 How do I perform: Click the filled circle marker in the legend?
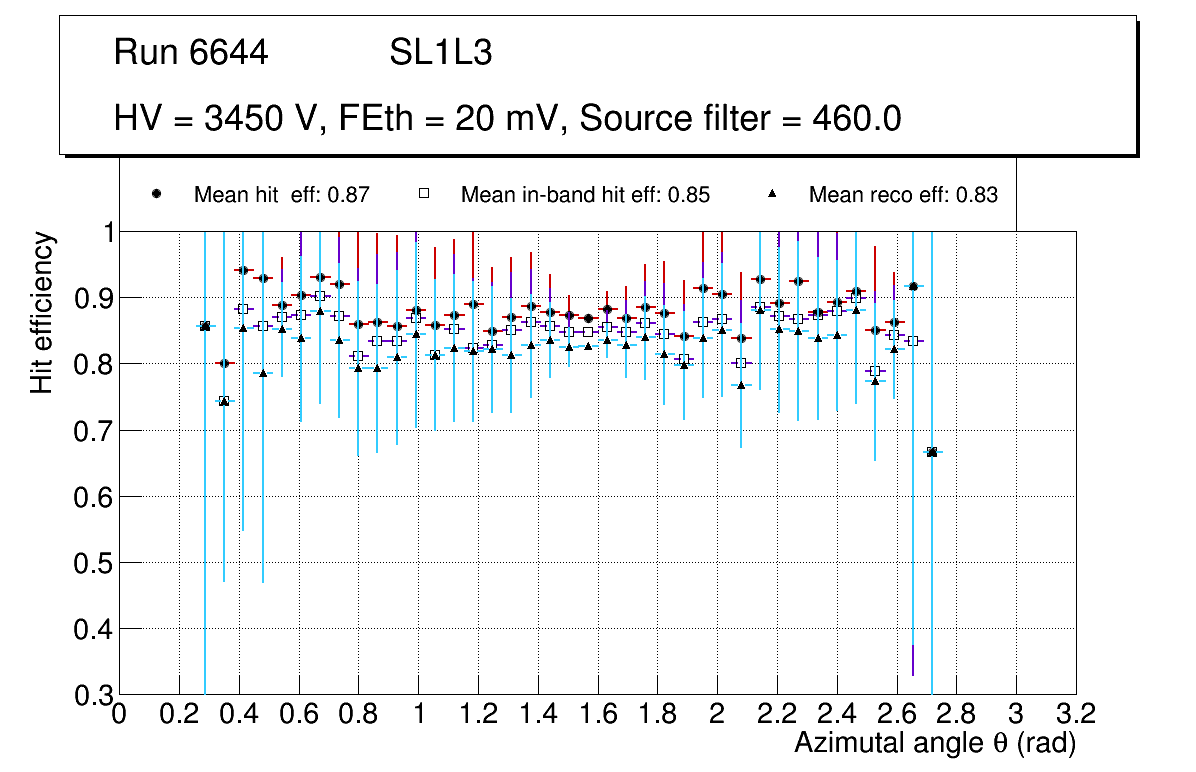156,194
